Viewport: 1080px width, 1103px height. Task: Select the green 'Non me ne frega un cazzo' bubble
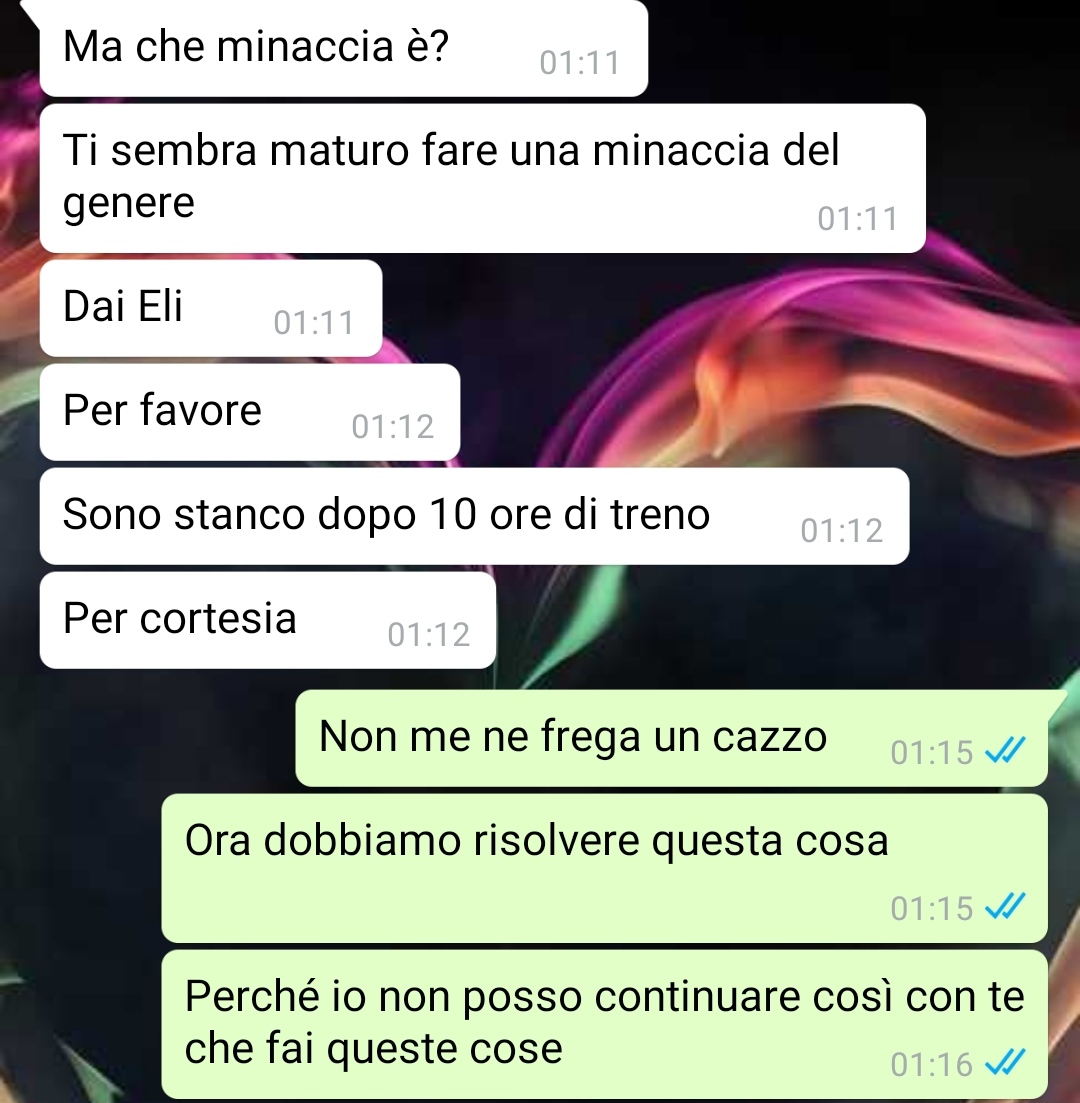click(x=671, y=738)
